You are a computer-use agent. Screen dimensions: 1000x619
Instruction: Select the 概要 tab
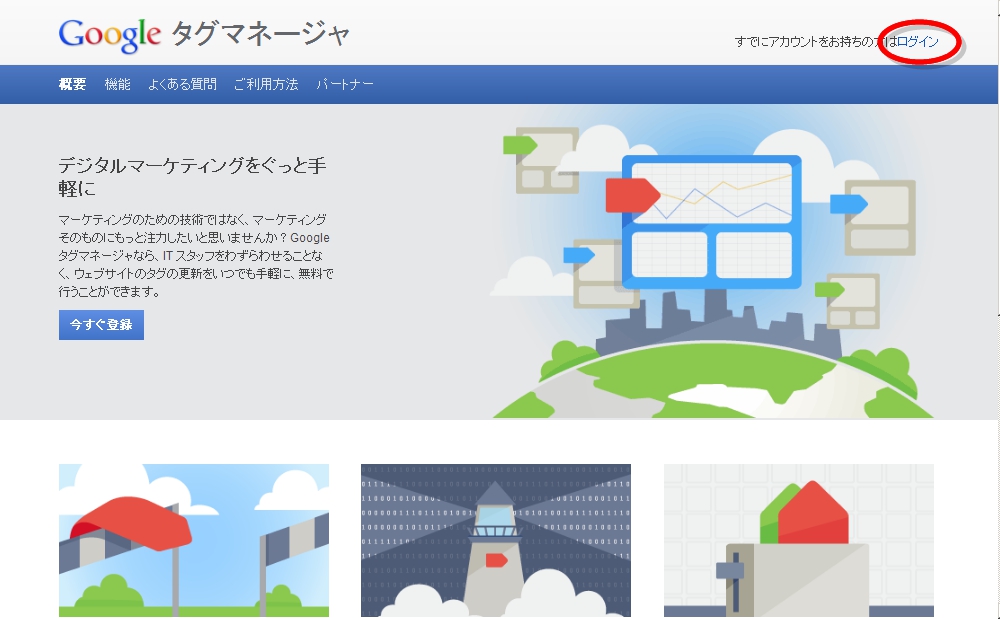pos(73,84)
